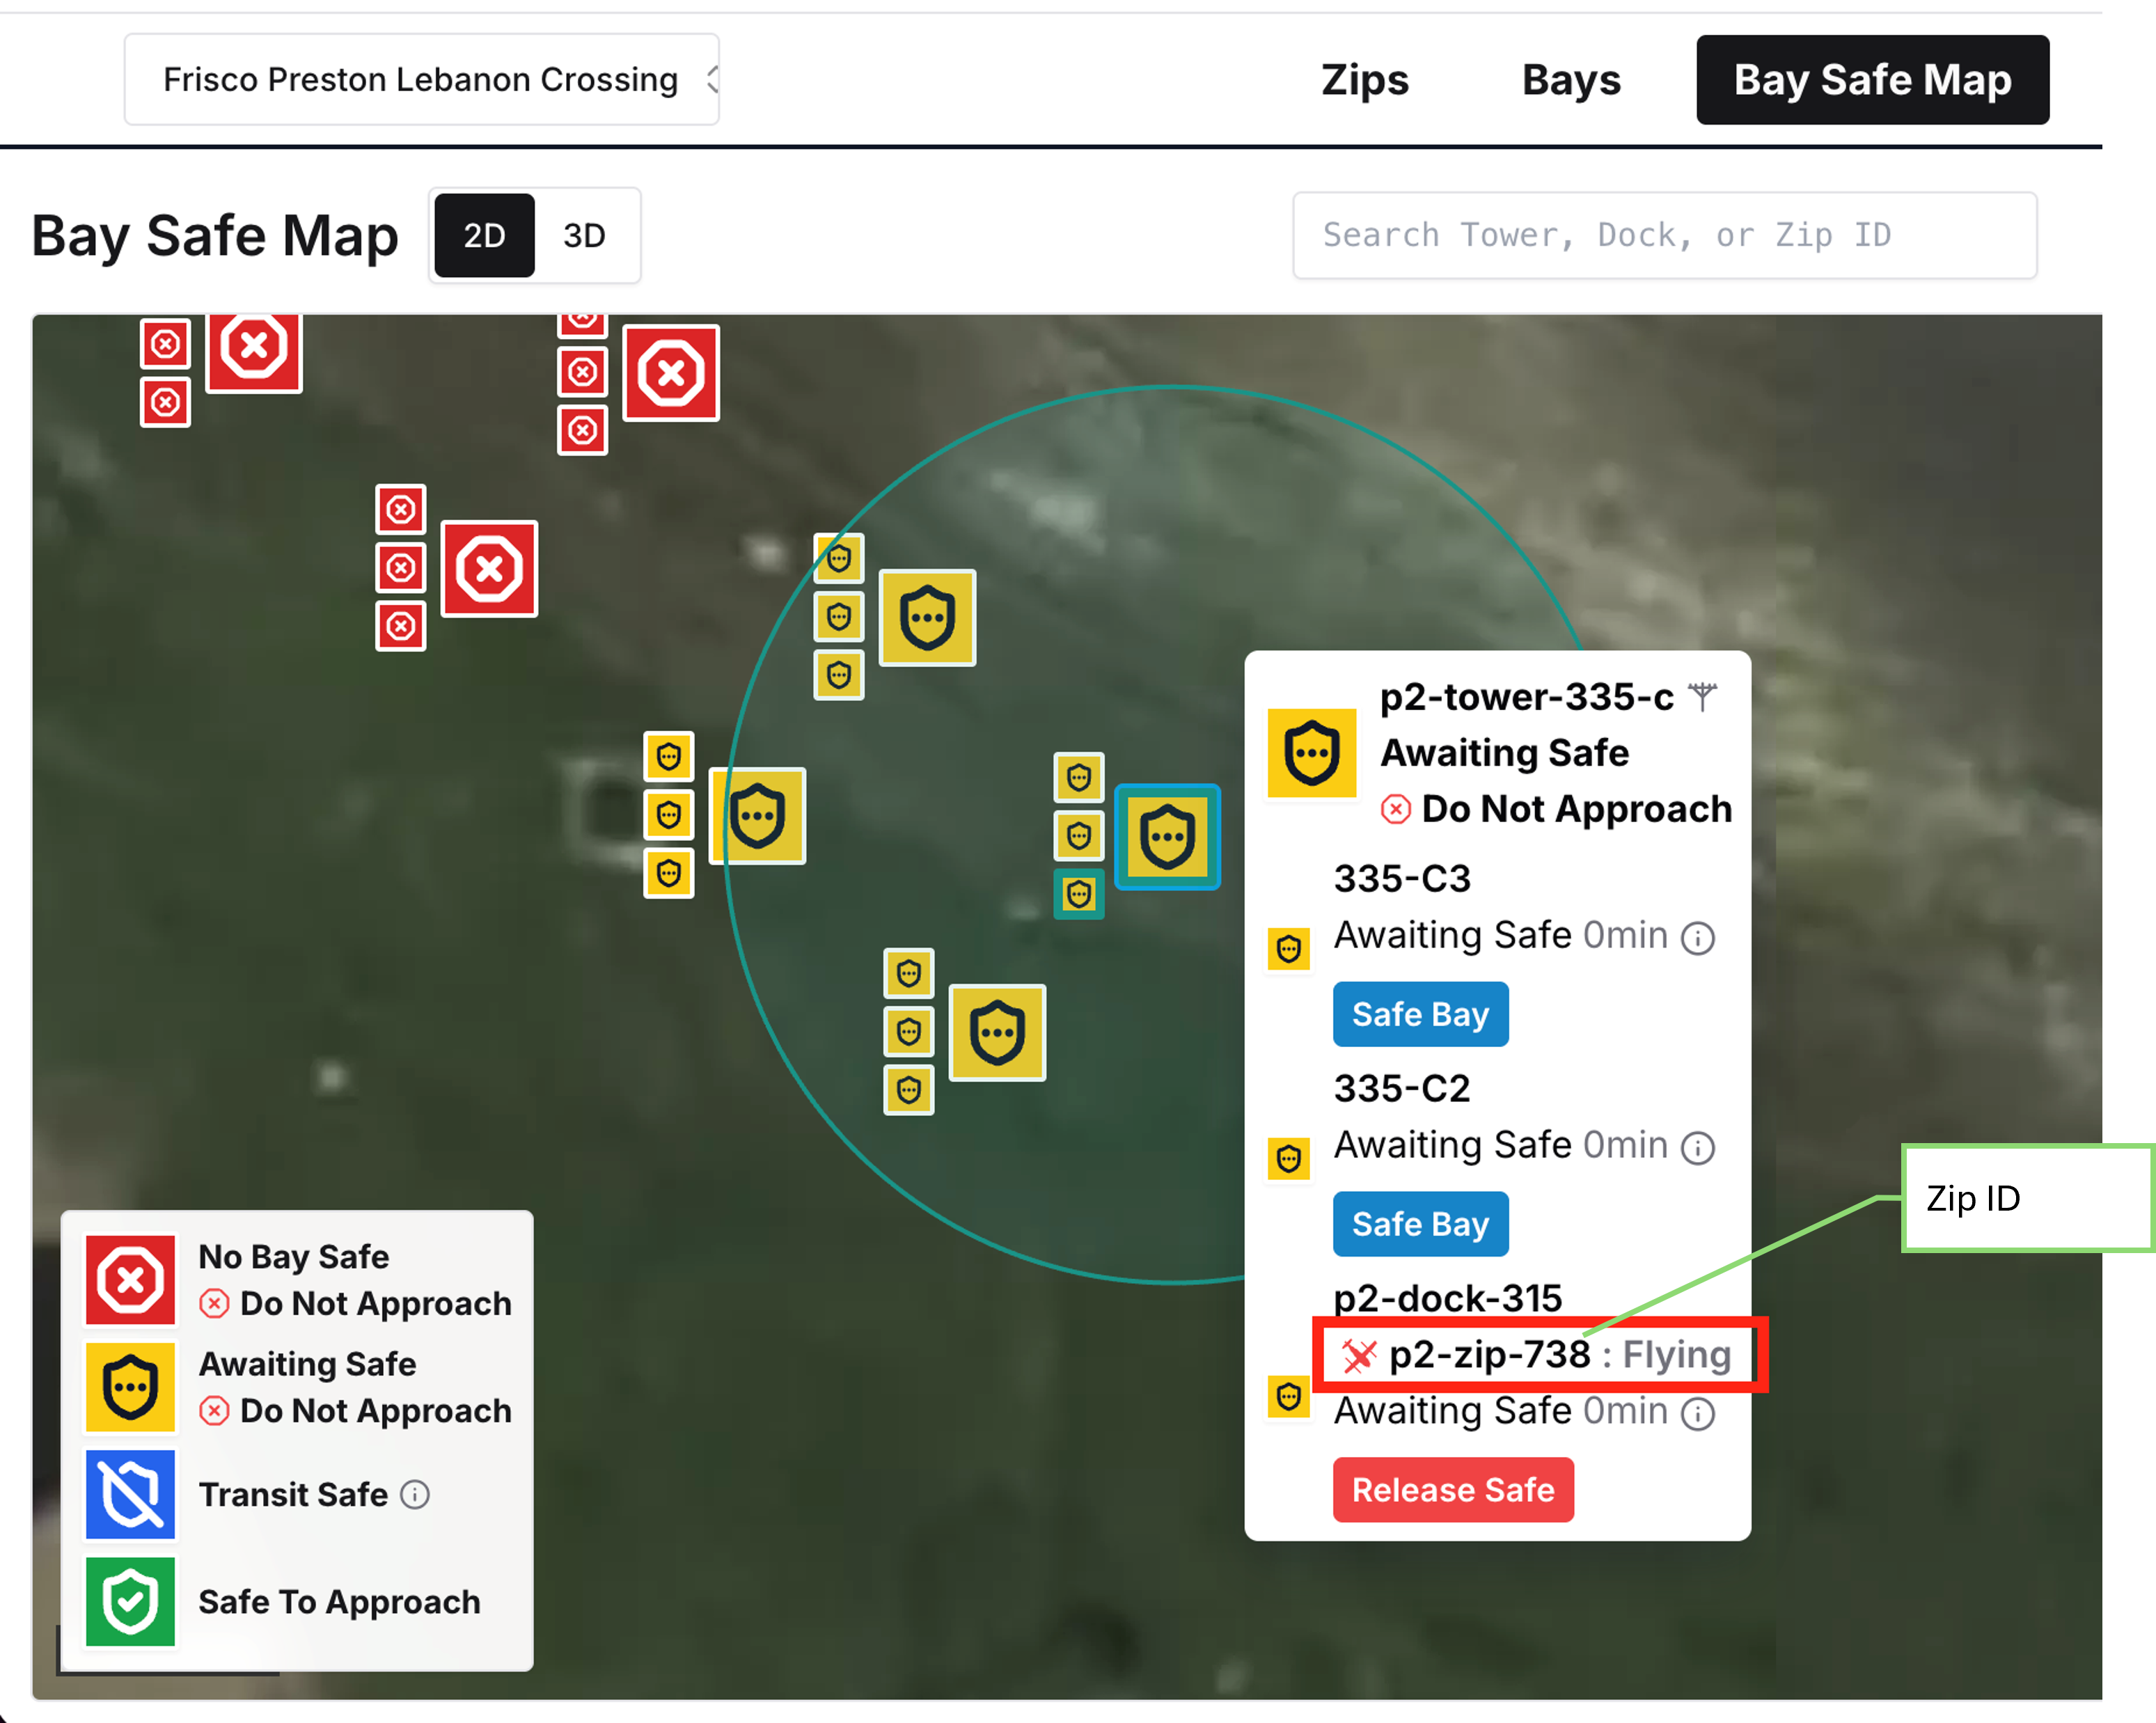Click the Safe To Approach green legend icon
The image size is (2156, 1723).
130,1601
